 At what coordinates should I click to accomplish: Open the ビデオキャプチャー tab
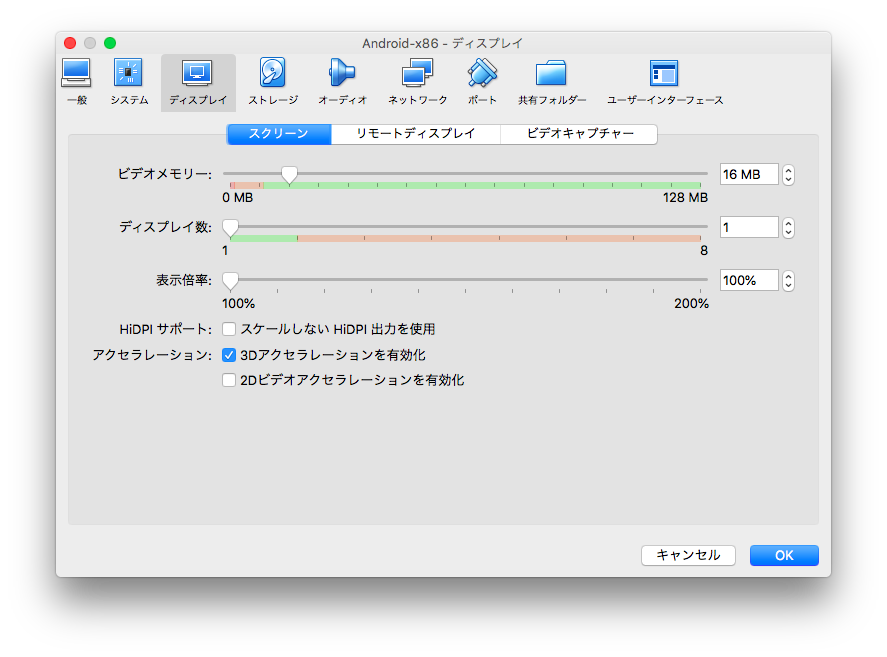[578, 133]
